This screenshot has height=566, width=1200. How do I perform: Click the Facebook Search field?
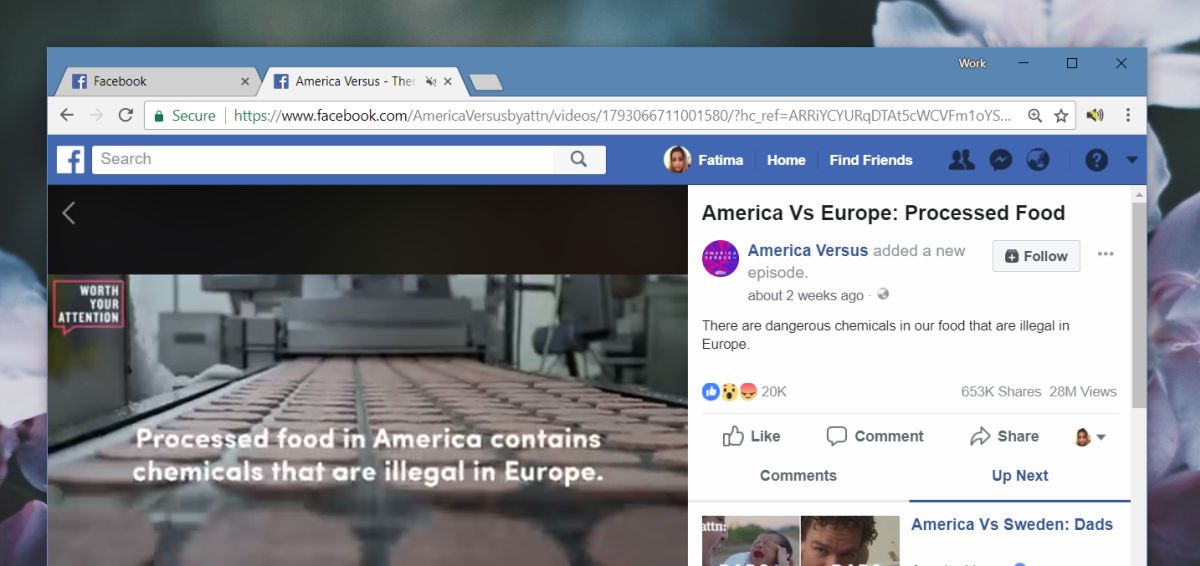pos(323,159)
